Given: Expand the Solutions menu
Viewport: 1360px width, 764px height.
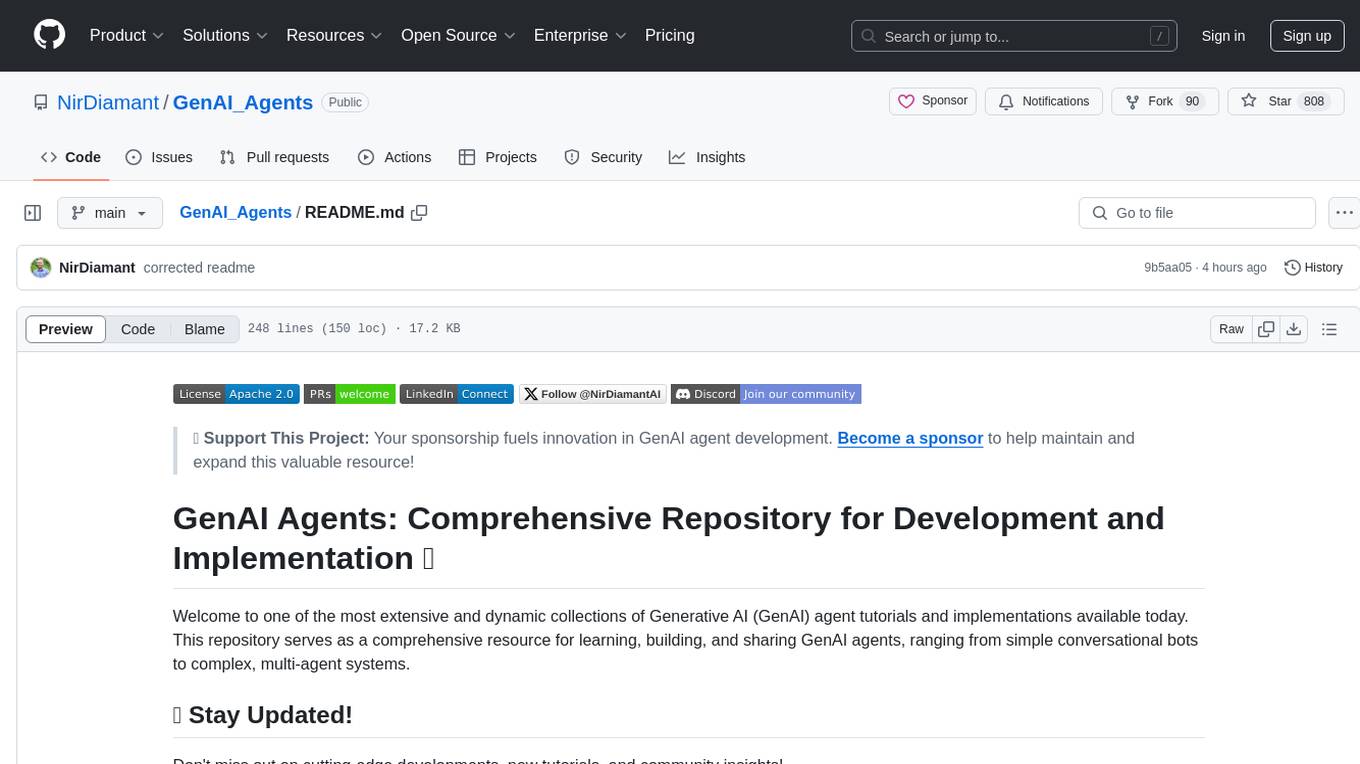Looking at the screenshot, I should click(x=225, y=35).
